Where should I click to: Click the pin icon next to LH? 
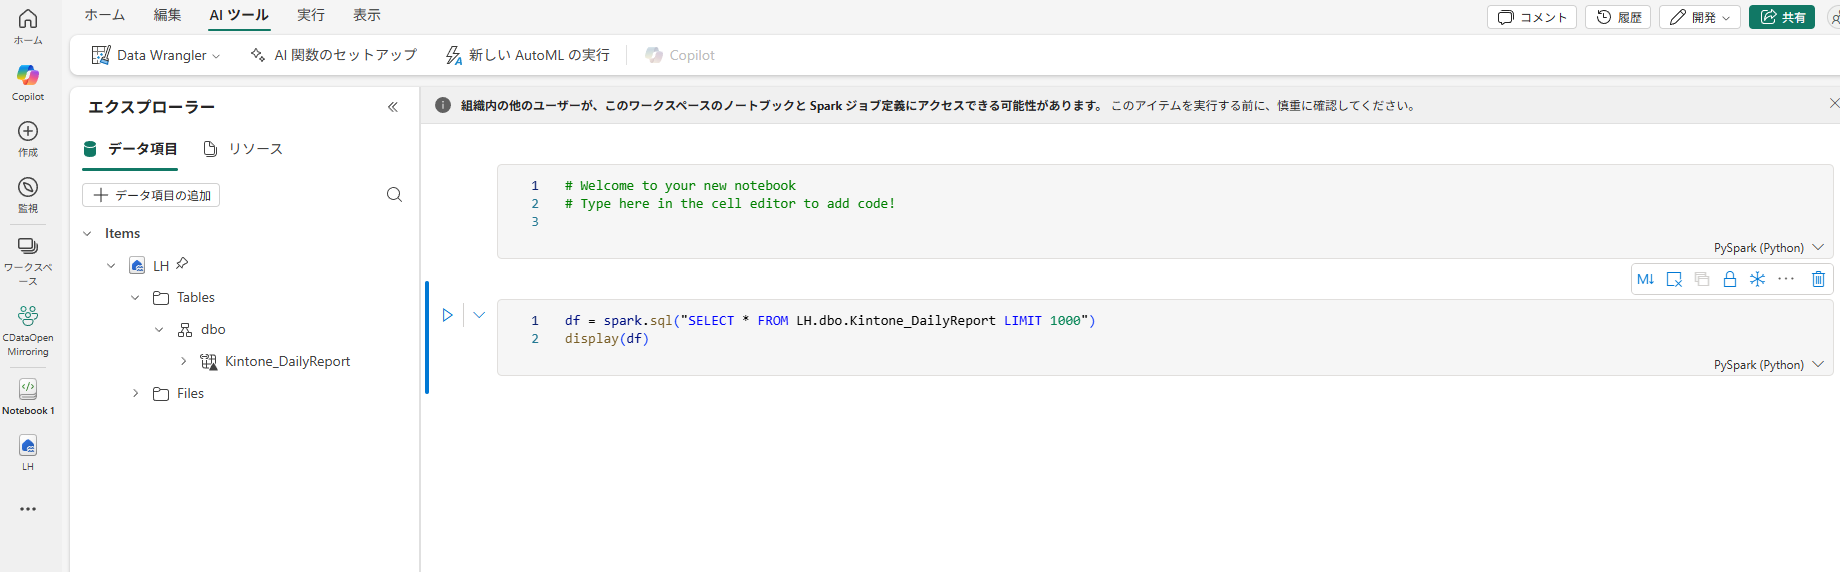coord(182,264)
